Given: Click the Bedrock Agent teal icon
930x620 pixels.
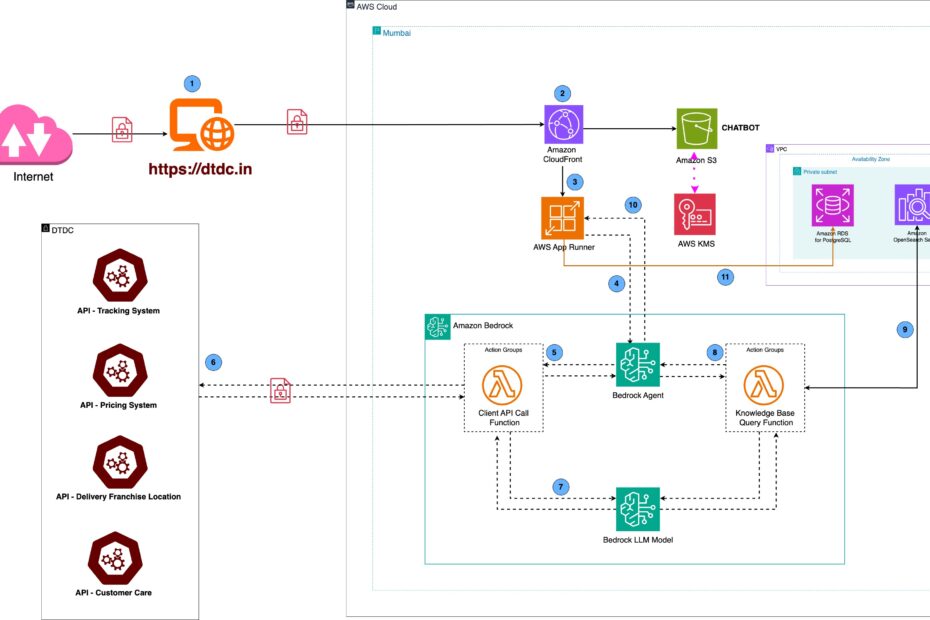Looking at the screenshot, I should pos(638,364).
